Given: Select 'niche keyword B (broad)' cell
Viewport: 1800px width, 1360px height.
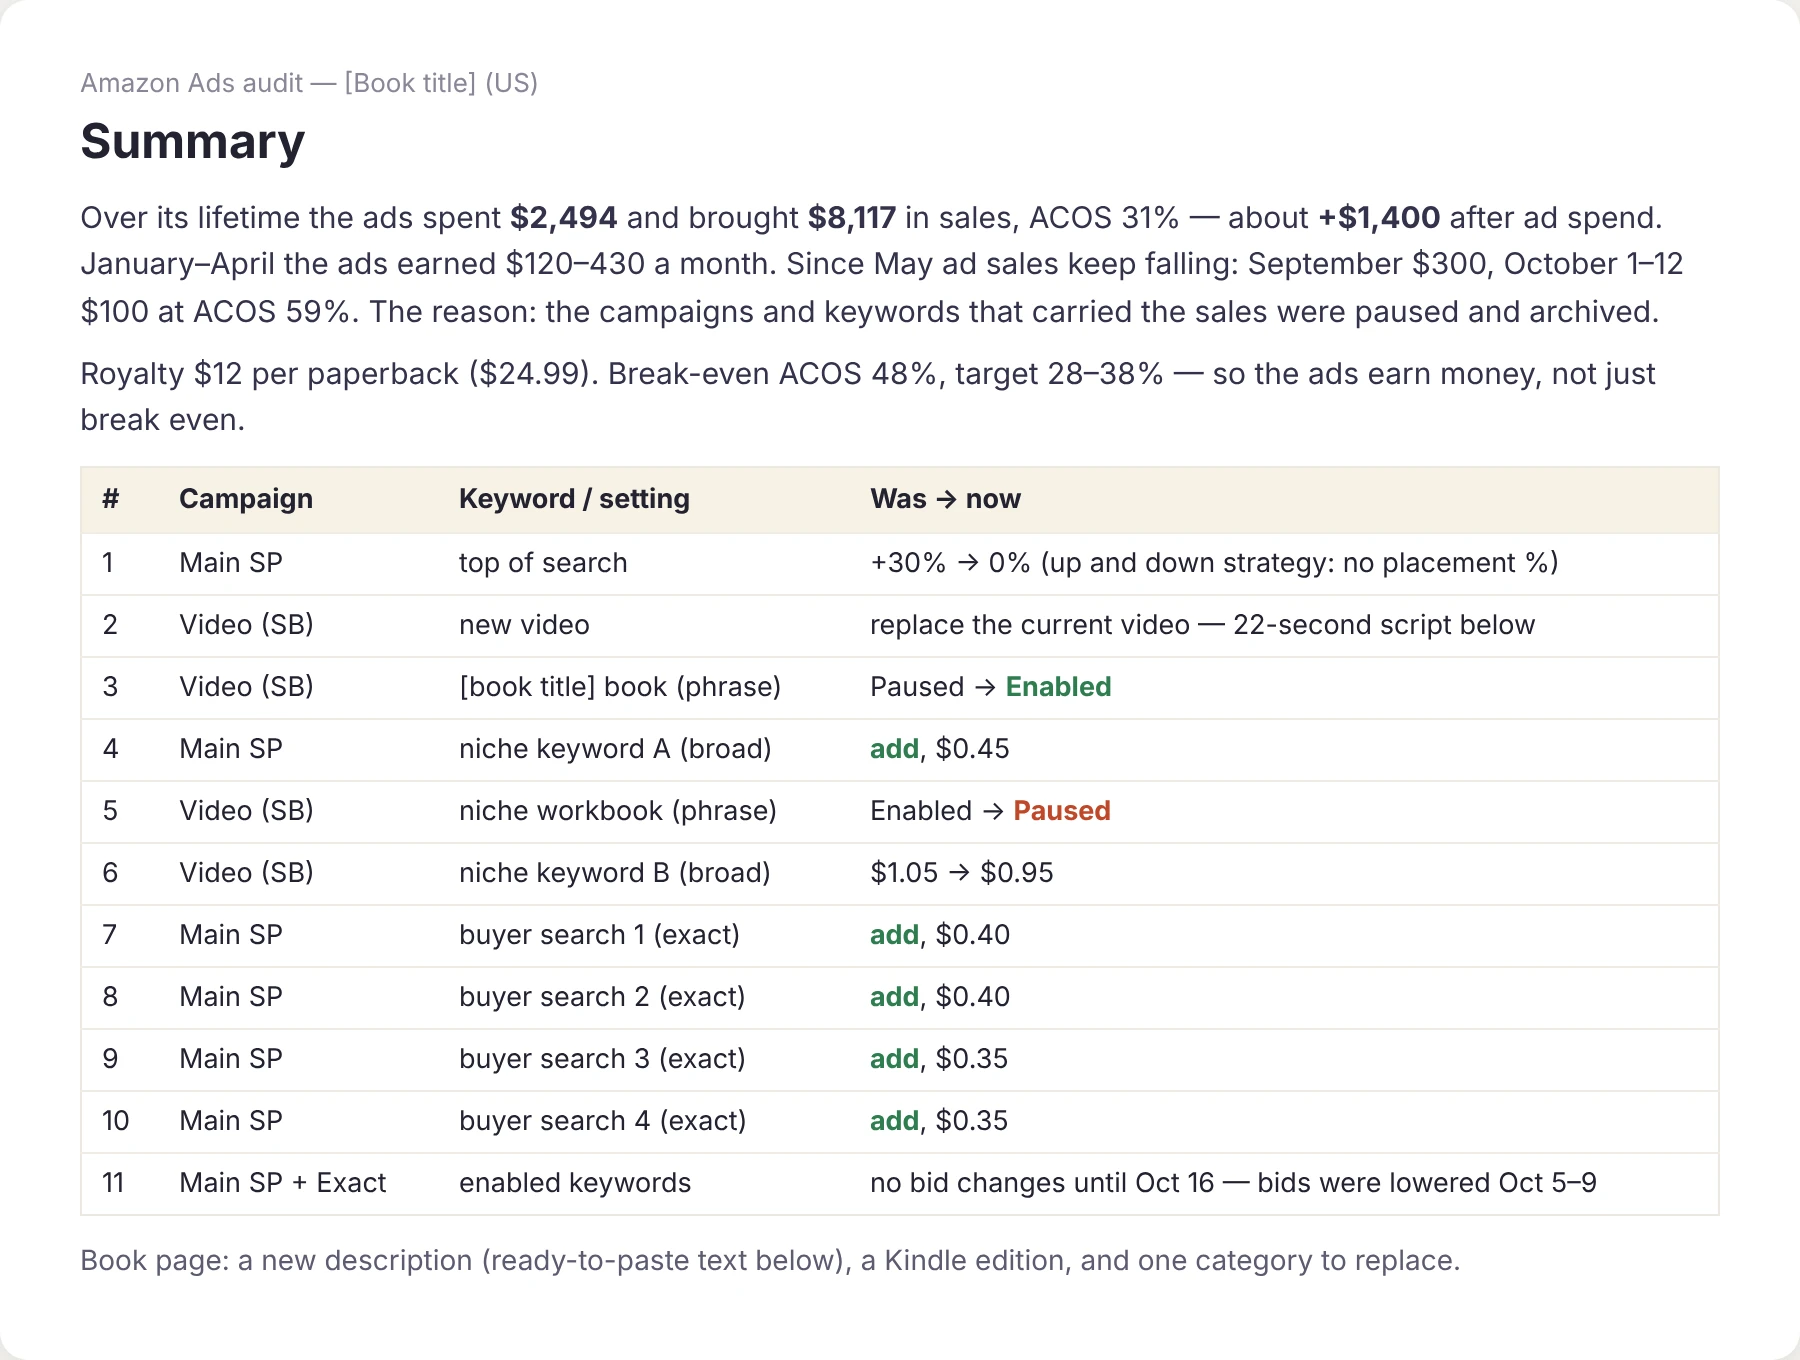Looking at the screenshot, I should pyautogui.click(x=615, y=873).
